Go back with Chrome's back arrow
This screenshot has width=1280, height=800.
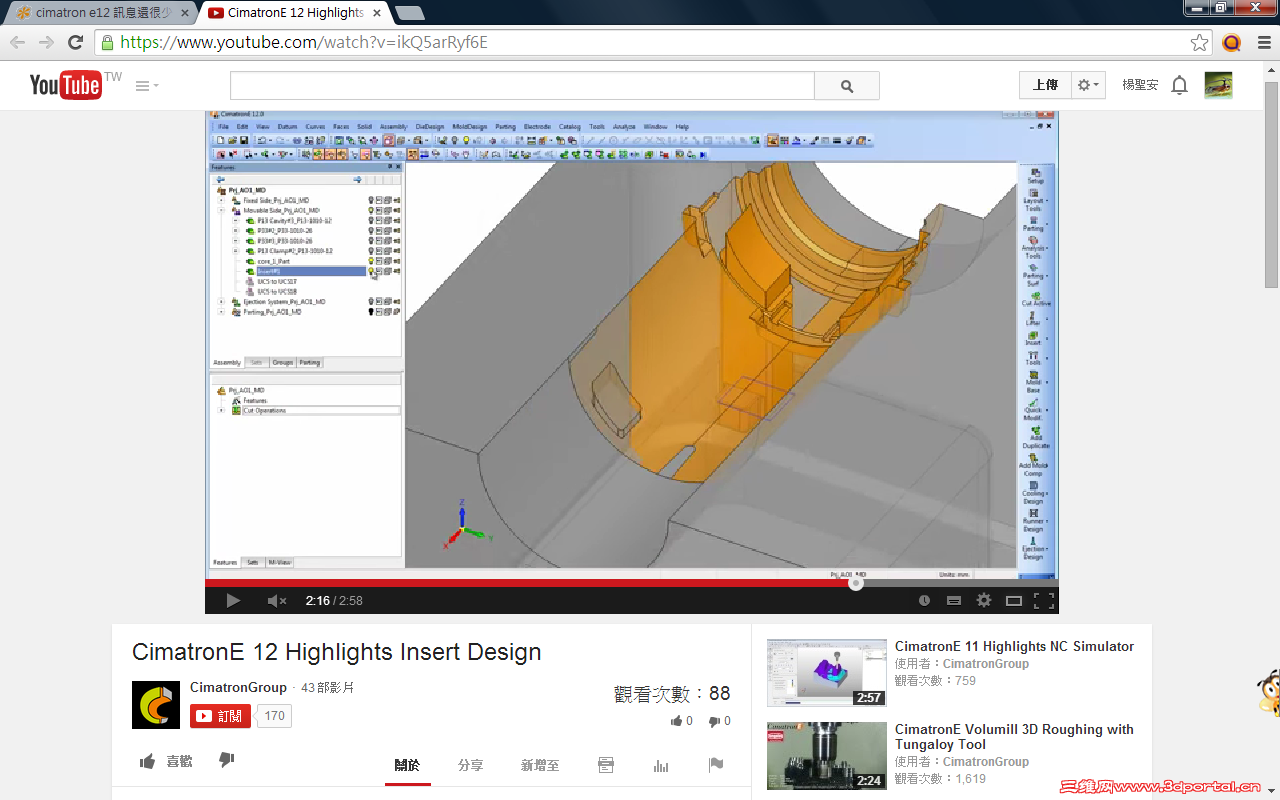point(17,42)
